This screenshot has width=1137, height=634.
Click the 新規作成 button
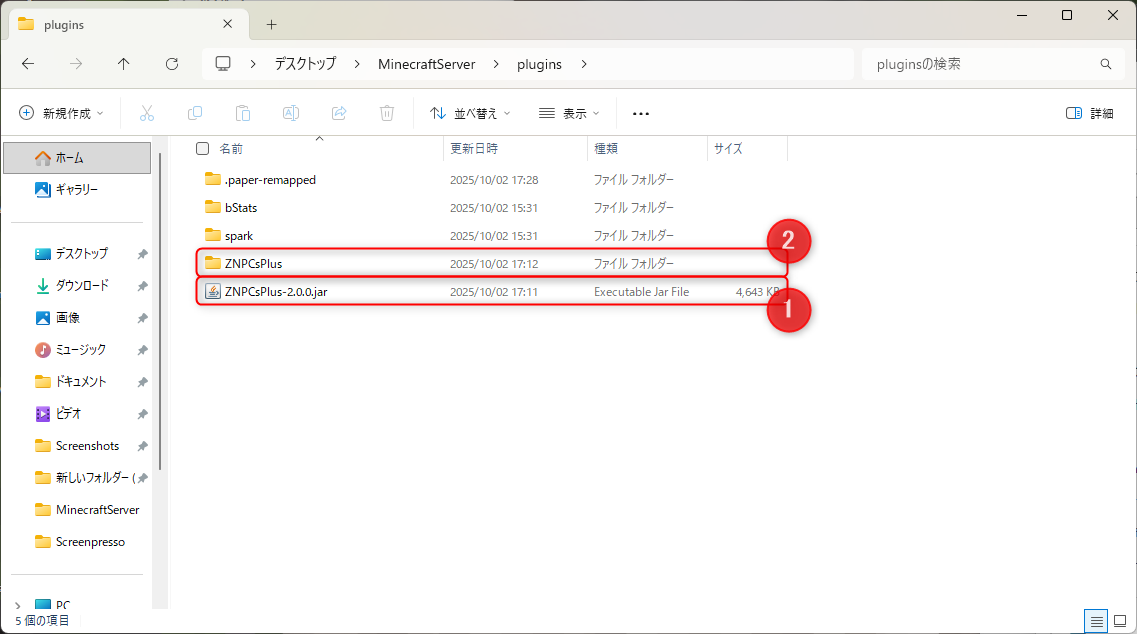[x=61, y=113]
